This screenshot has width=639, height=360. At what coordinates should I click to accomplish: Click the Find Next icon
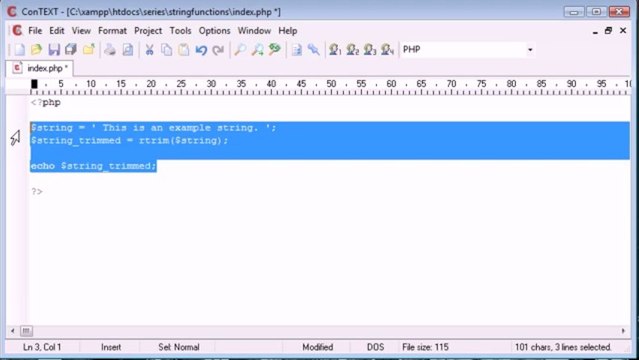click(x=257, y=50)
